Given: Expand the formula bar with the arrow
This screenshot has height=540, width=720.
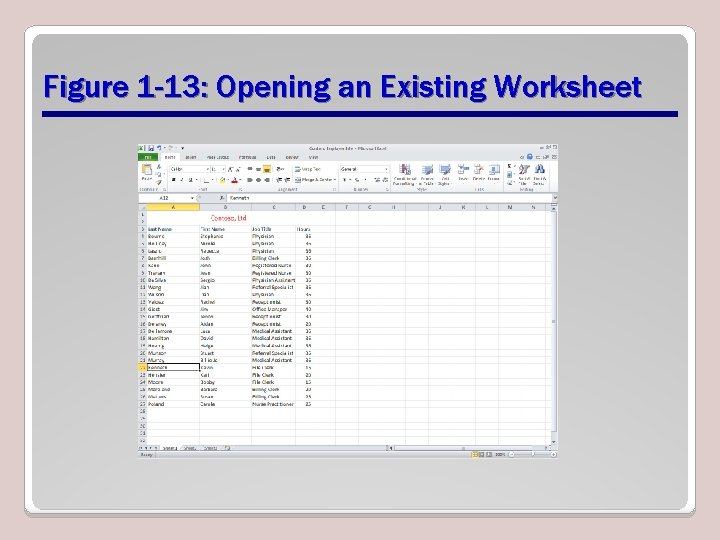Looking at the screenshot, I should click(x=555, y=198).
